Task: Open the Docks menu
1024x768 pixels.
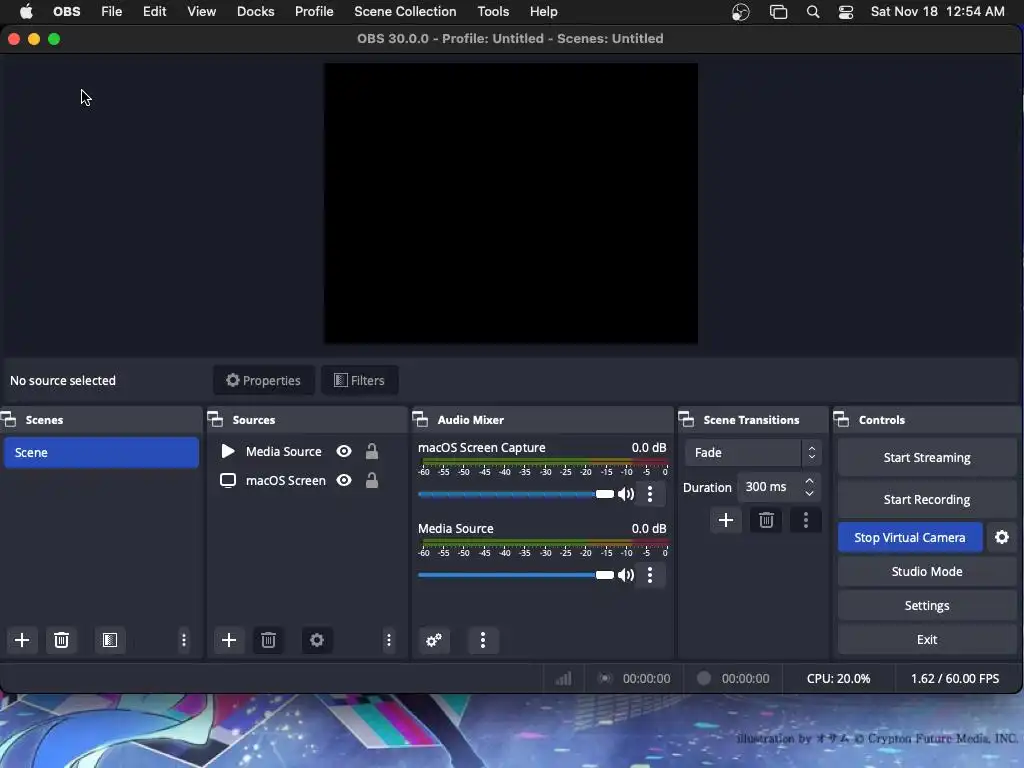Action: [255, 12]
